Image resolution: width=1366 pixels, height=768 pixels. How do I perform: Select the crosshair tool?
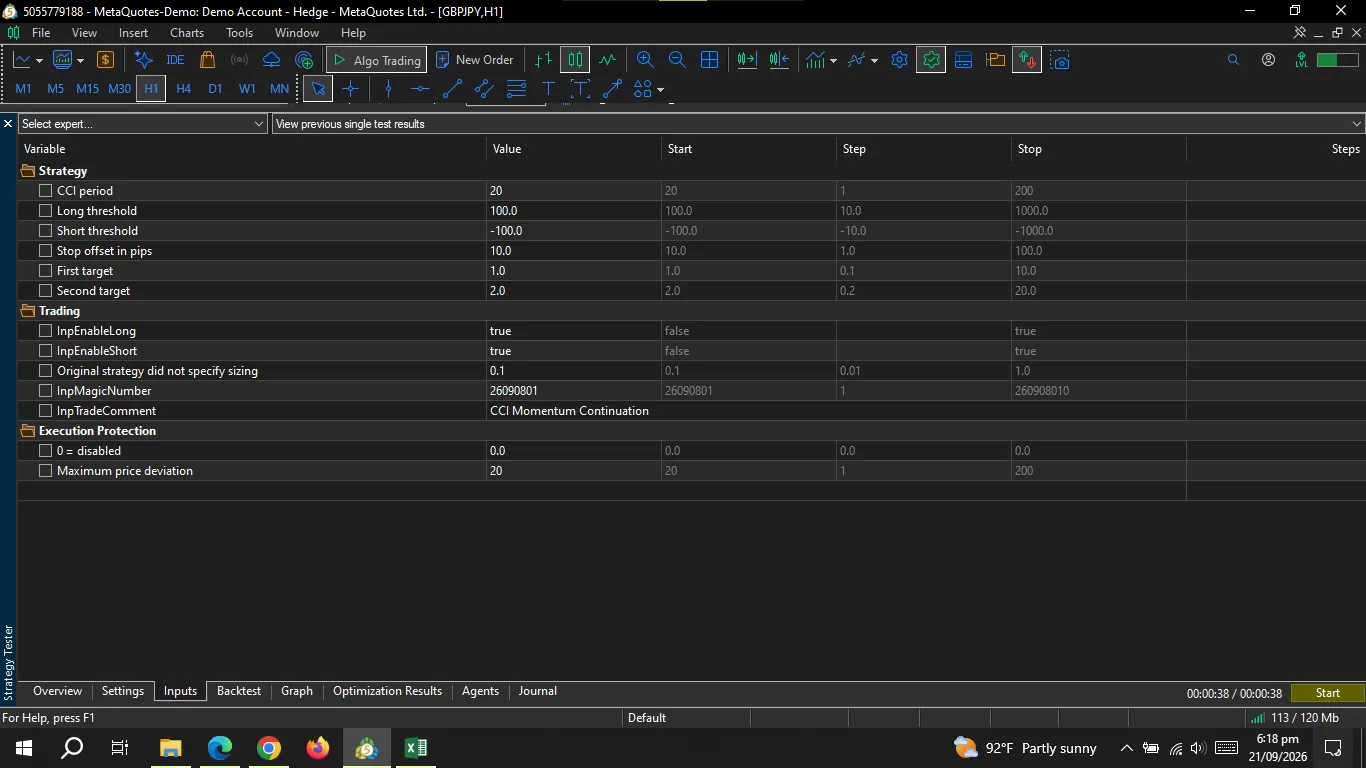350,89
